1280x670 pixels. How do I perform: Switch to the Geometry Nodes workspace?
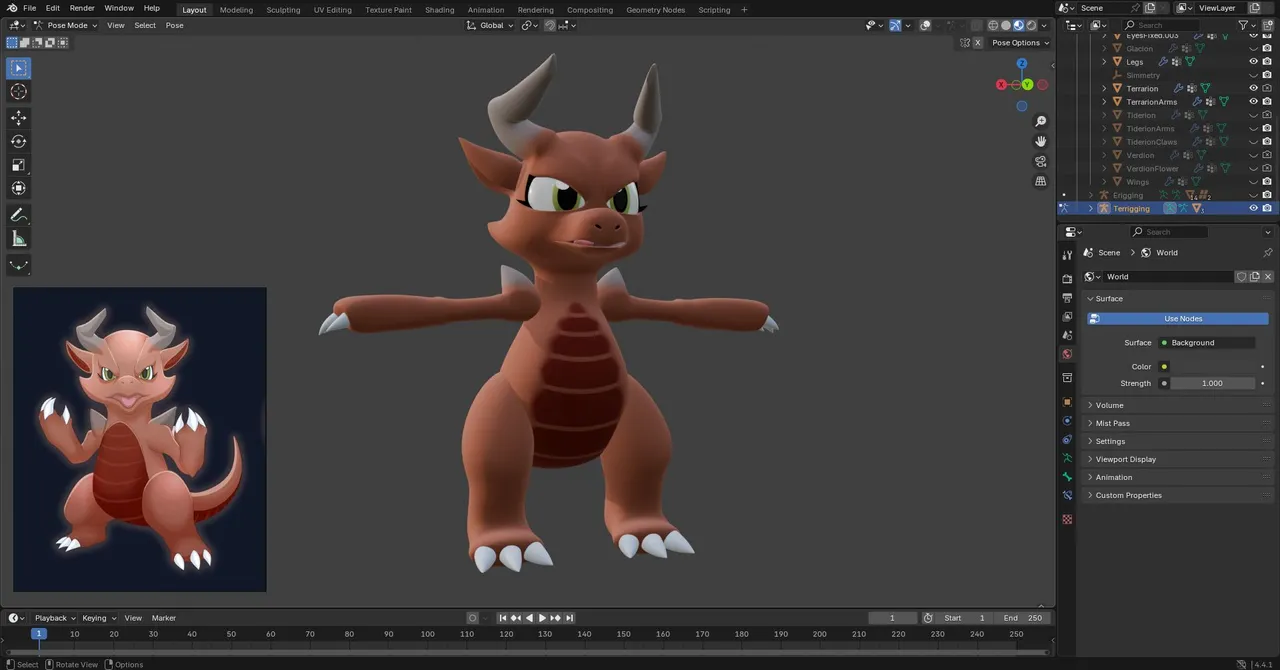(656, 10)
